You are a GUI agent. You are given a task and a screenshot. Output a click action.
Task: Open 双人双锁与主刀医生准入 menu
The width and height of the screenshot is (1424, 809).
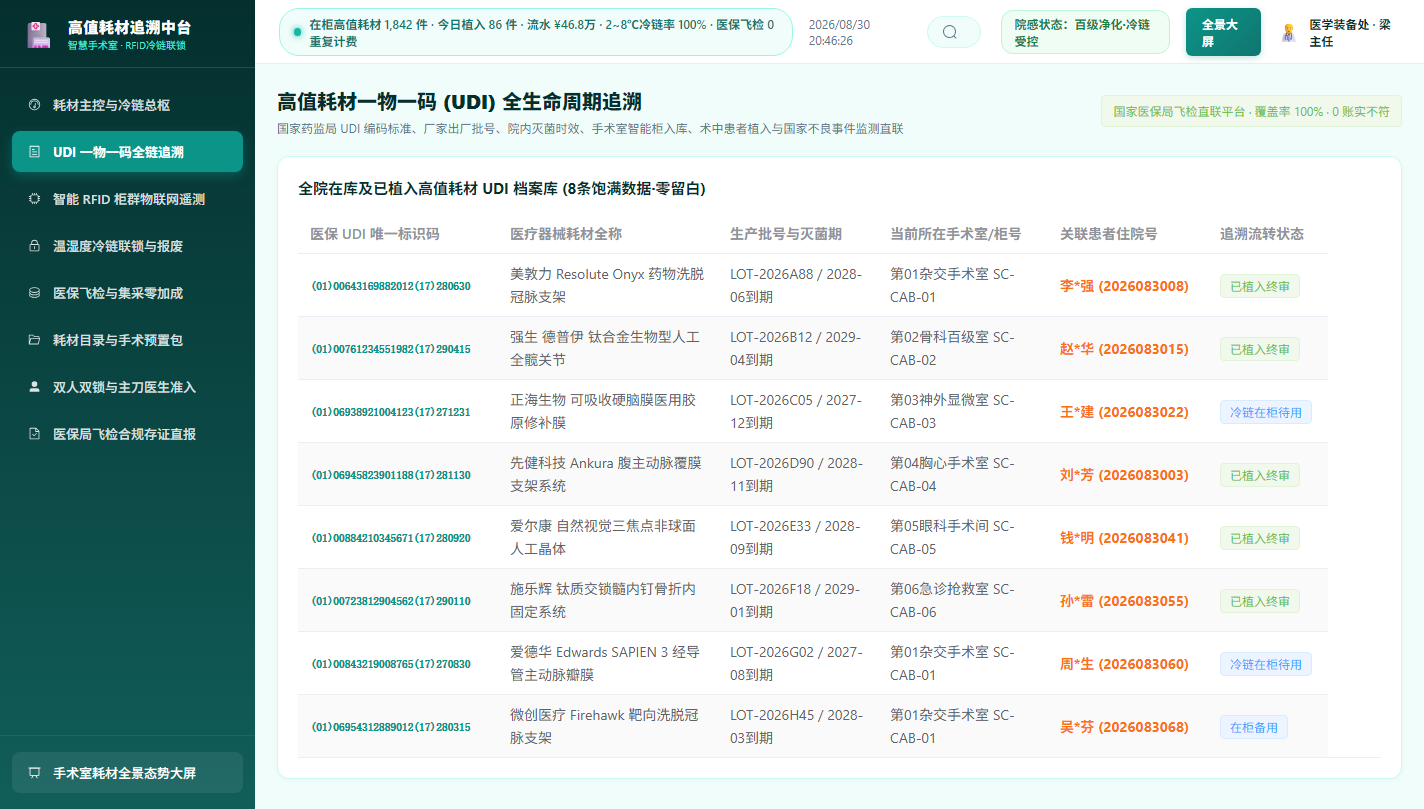coord(127,387)
